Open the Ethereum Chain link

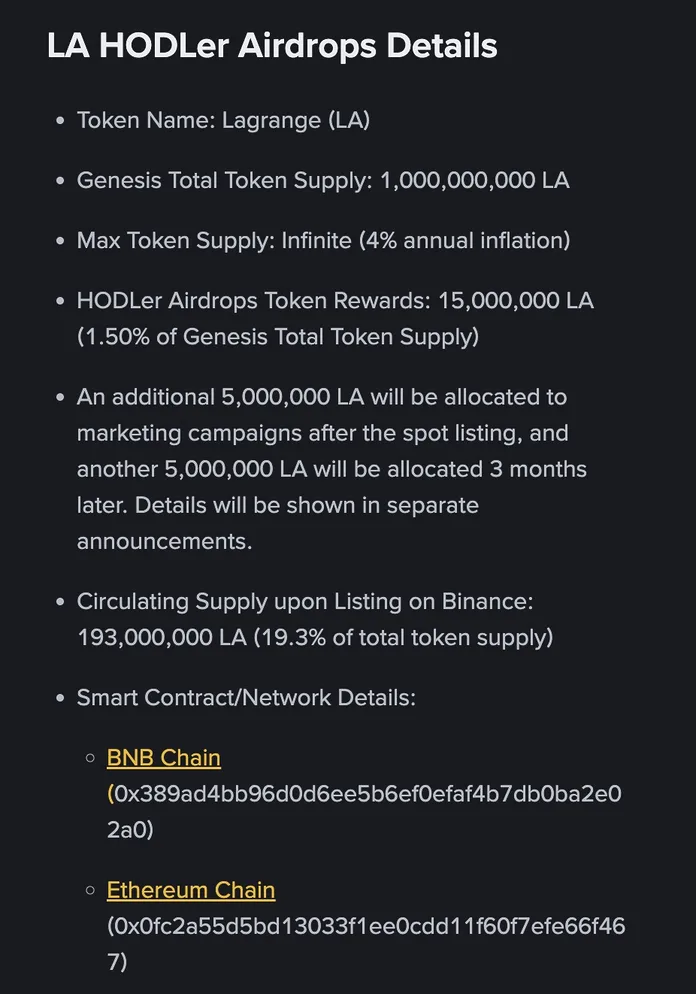pos(191,890)
